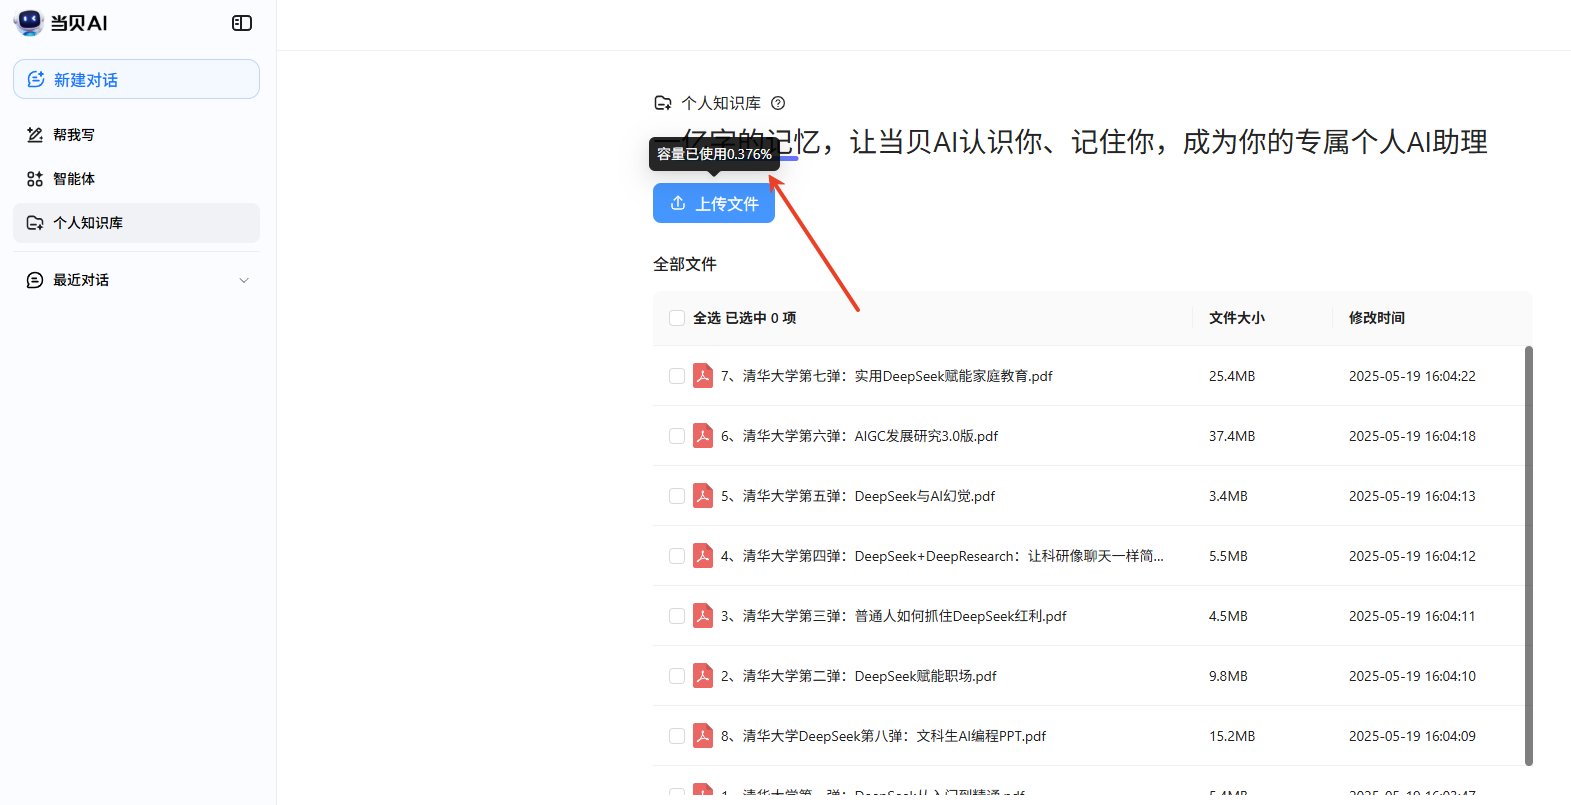Image resolution: width=1571 pixels, height=805 pixels.
Task: Click the 个人知识库 page title text
Action: point(721,103)
